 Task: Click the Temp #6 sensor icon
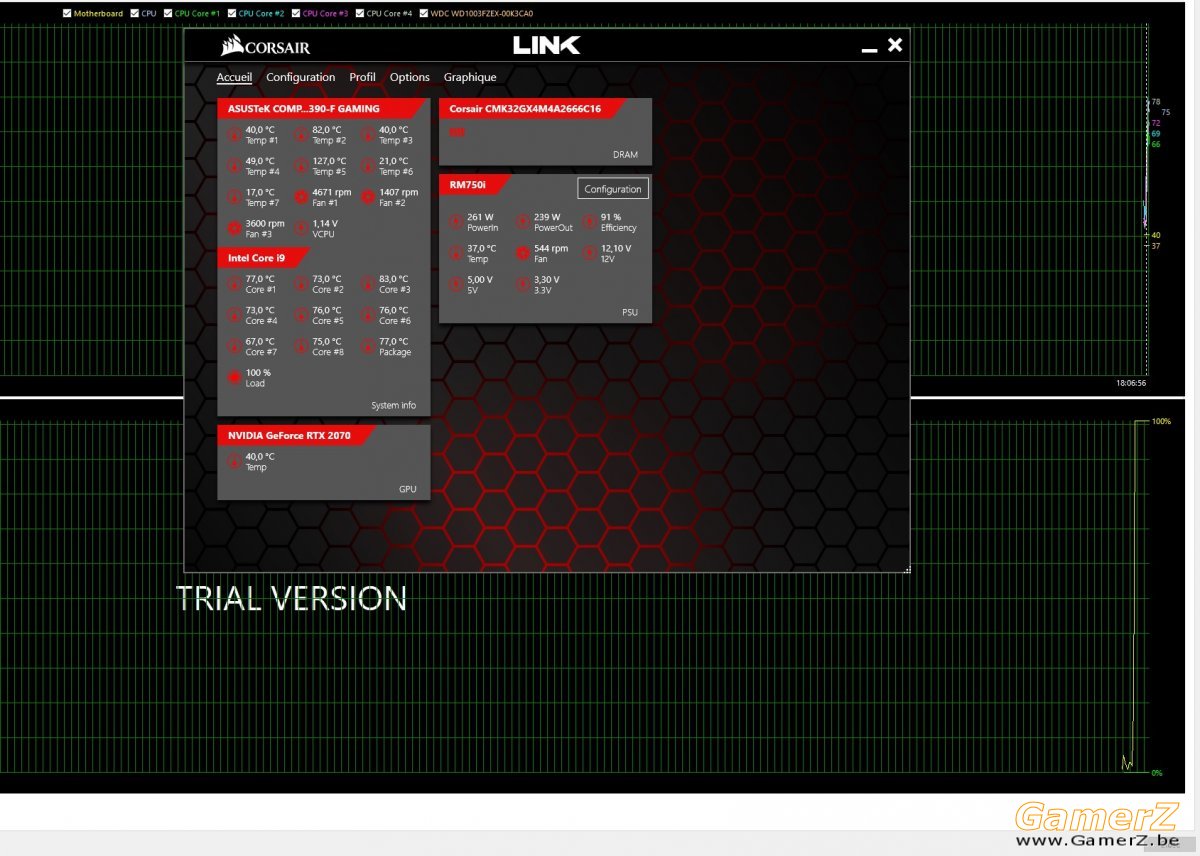pyautogui.click(x=368, y=166)
